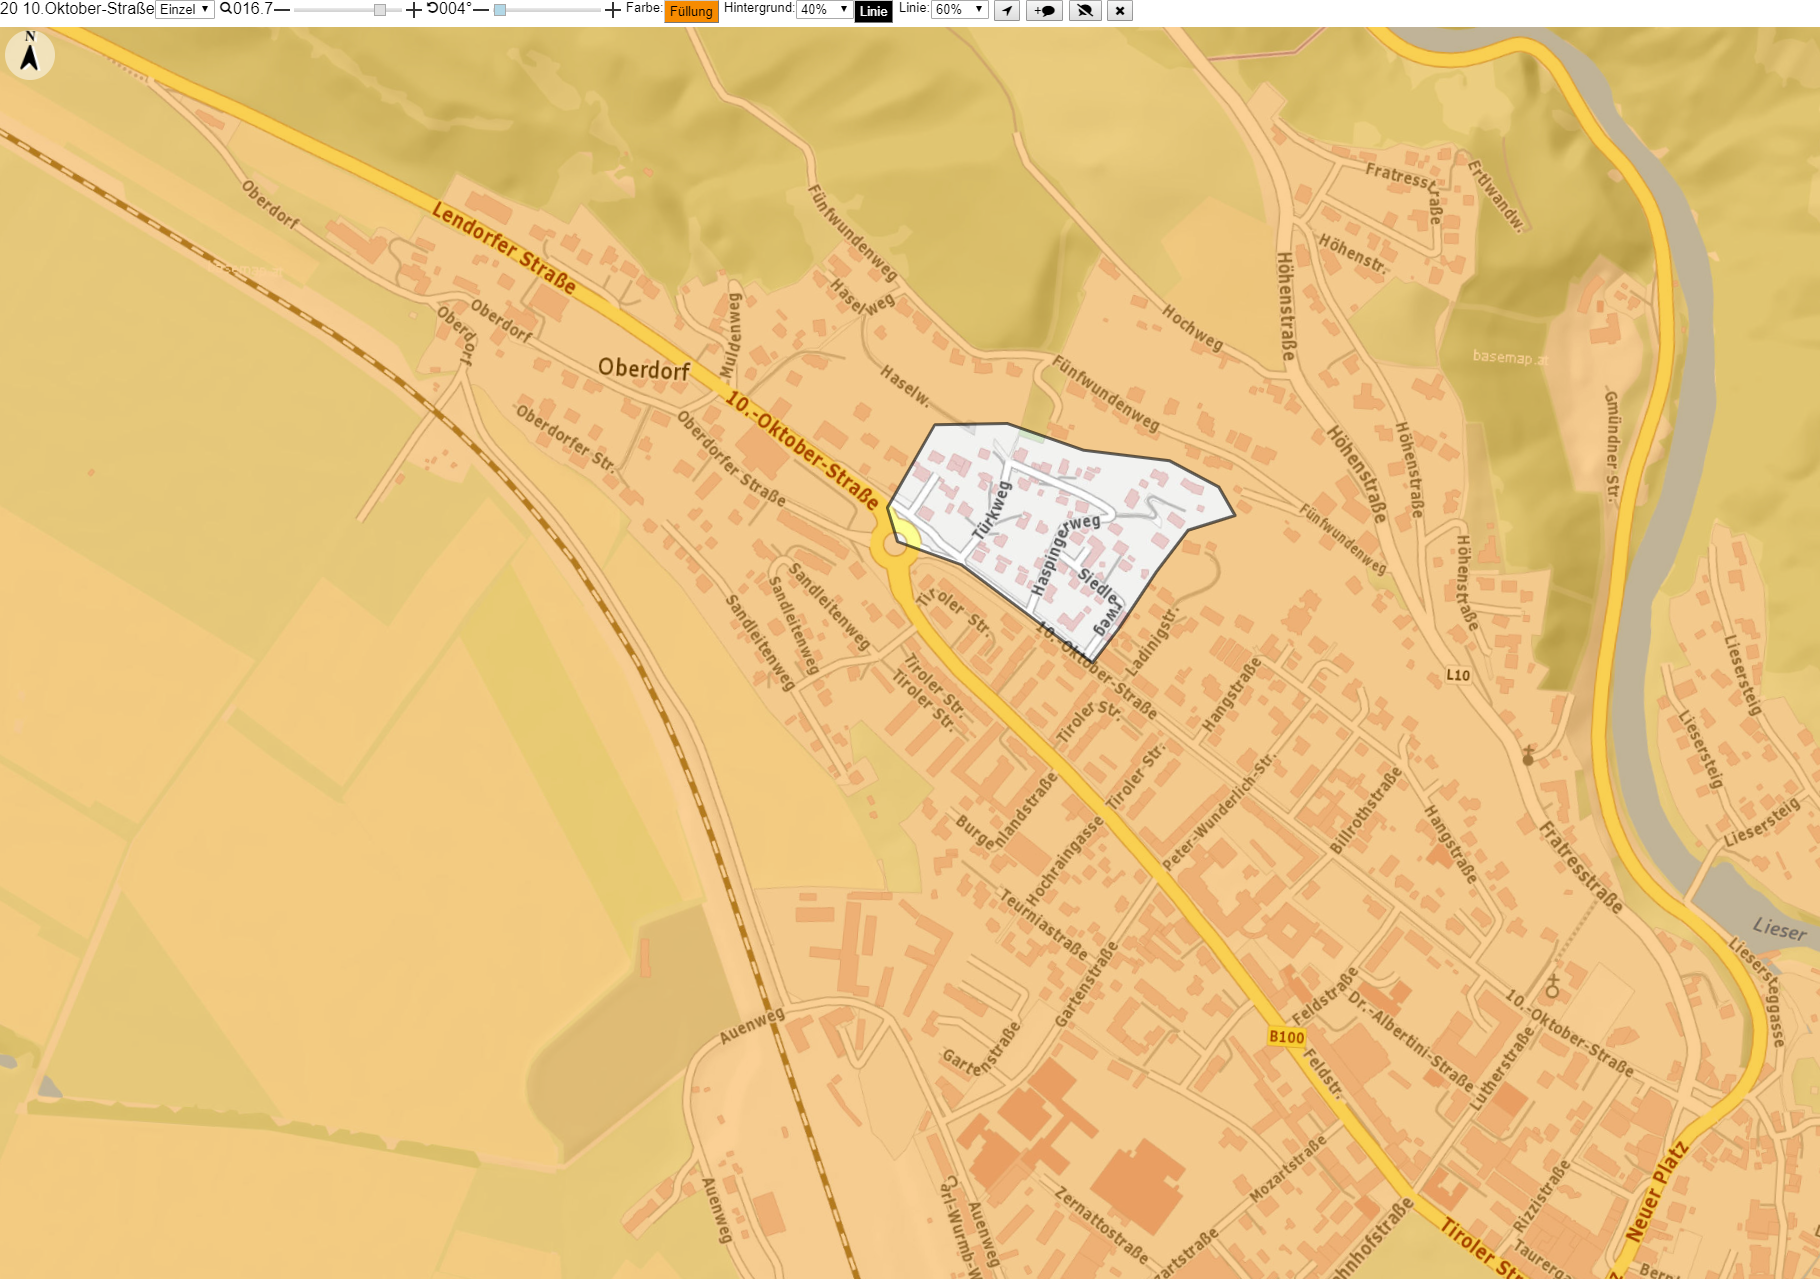Click the rotation reset arrow icon

(x=433, y=9)
